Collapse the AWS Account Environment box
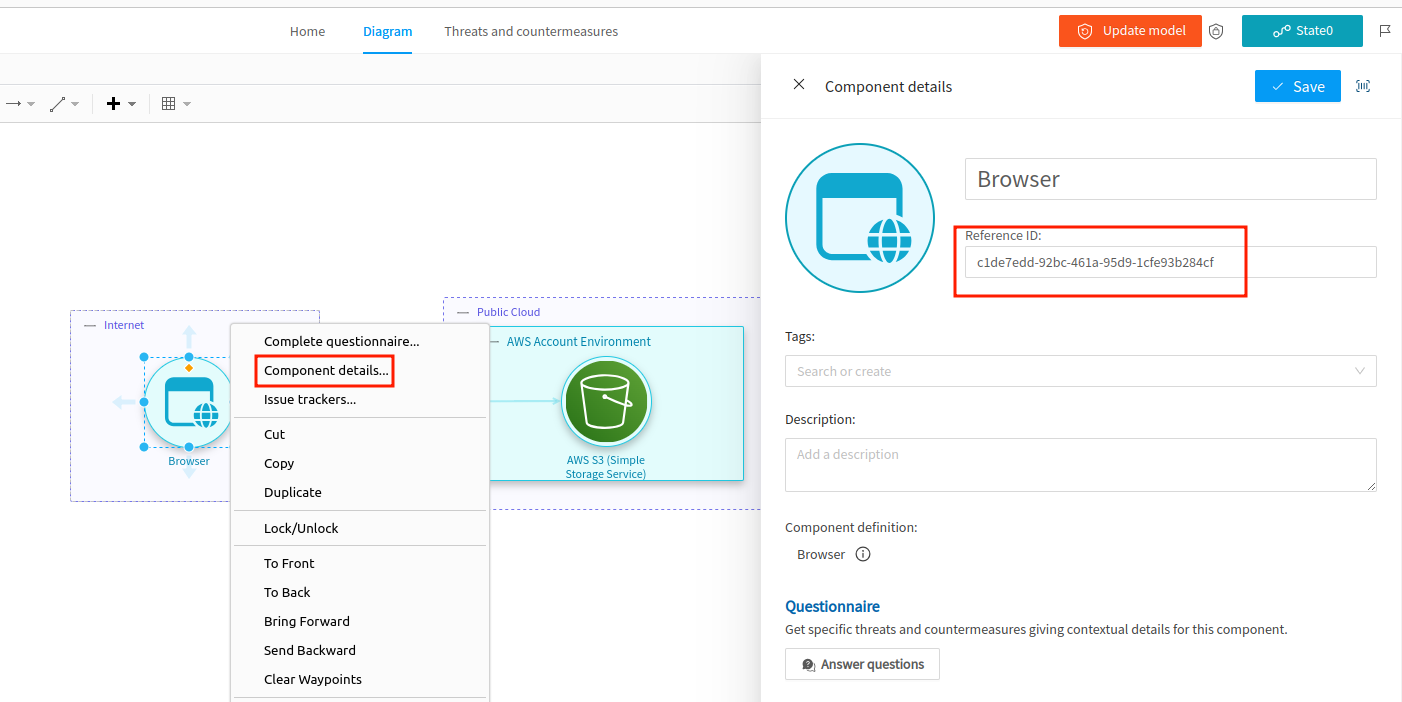 tap(494, 341)
